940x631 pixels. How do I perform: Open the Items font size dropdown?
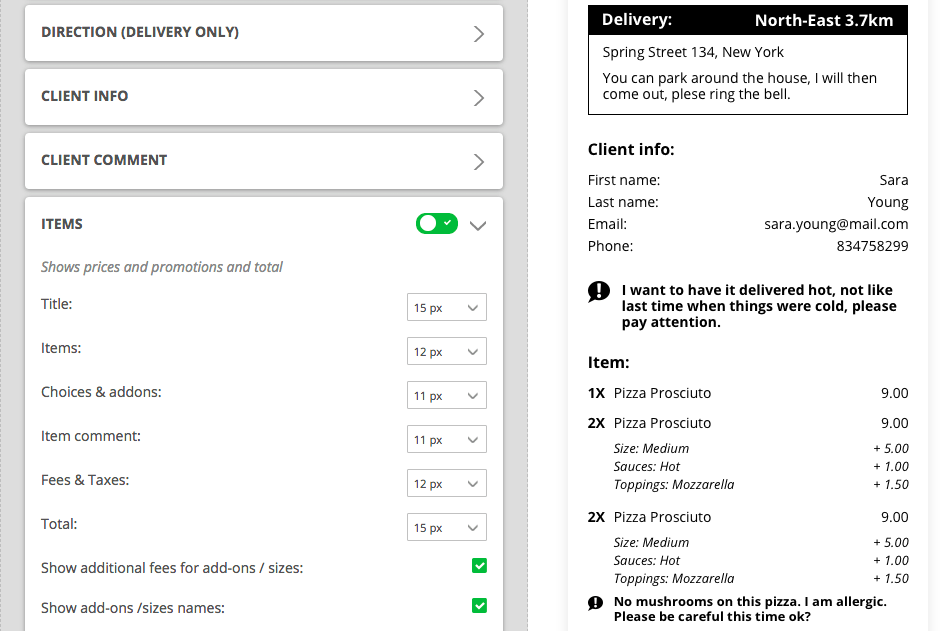pyautogui.click(x=446, y=352)
